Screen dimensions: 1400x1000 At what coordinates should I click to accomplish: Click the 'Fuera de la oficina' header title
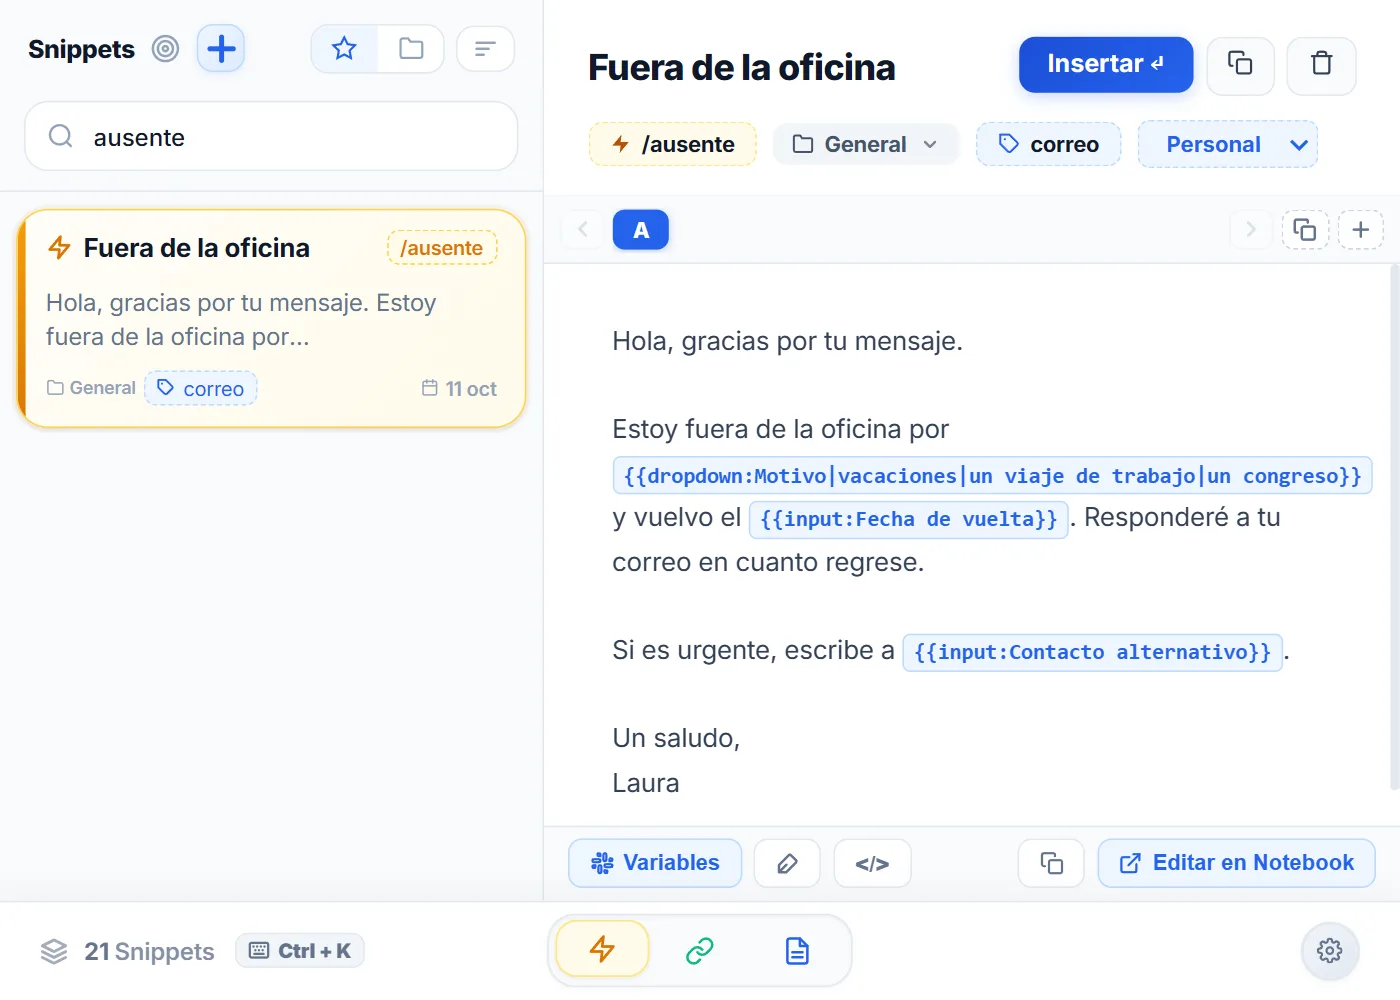coord(741,67)
